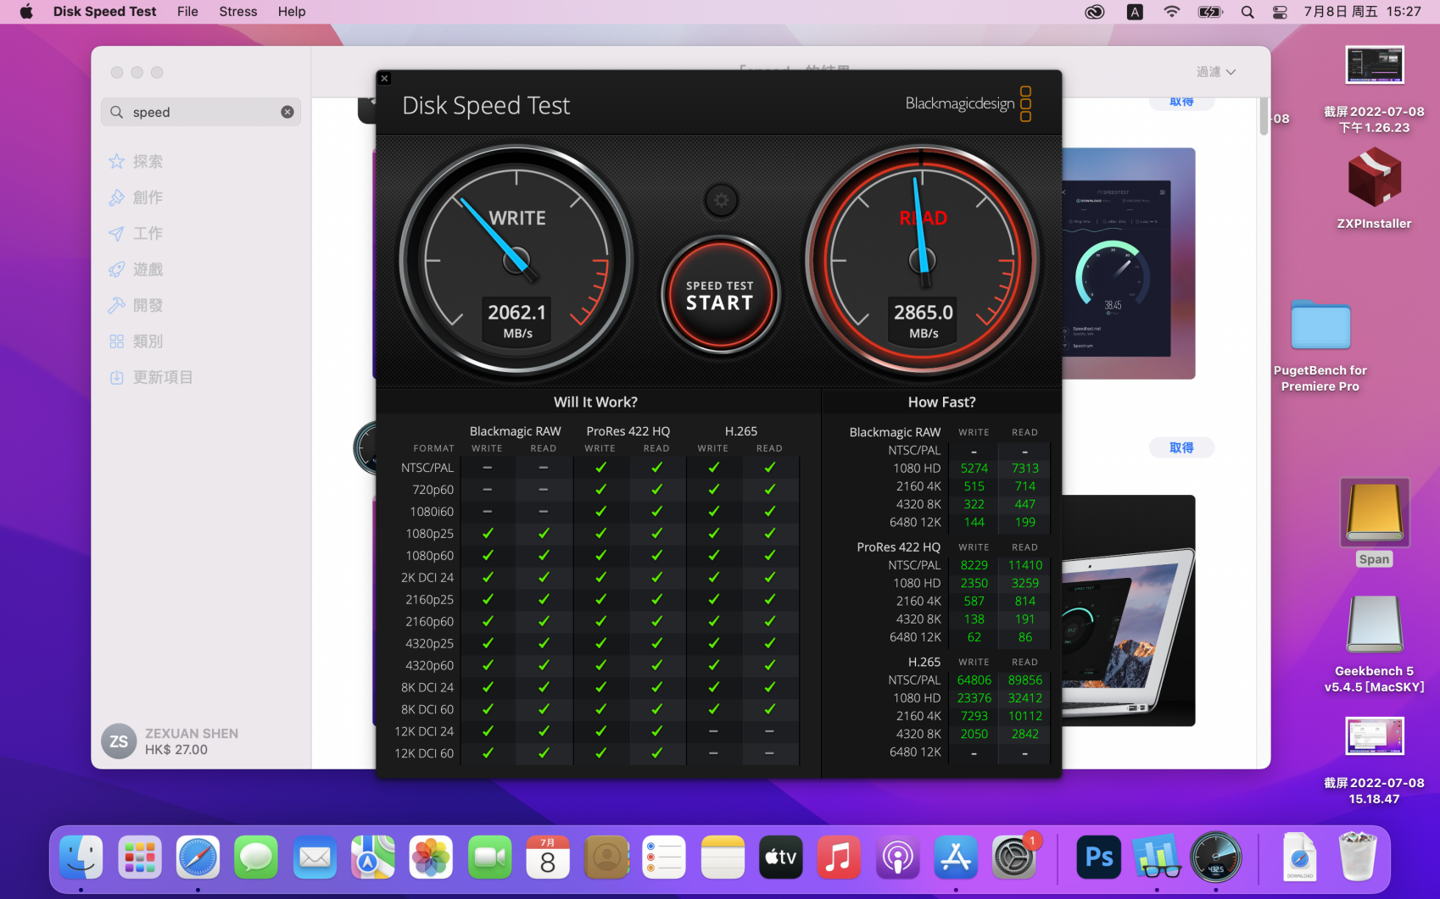Open Spotlight search in menu bar

click(1247, 12)
